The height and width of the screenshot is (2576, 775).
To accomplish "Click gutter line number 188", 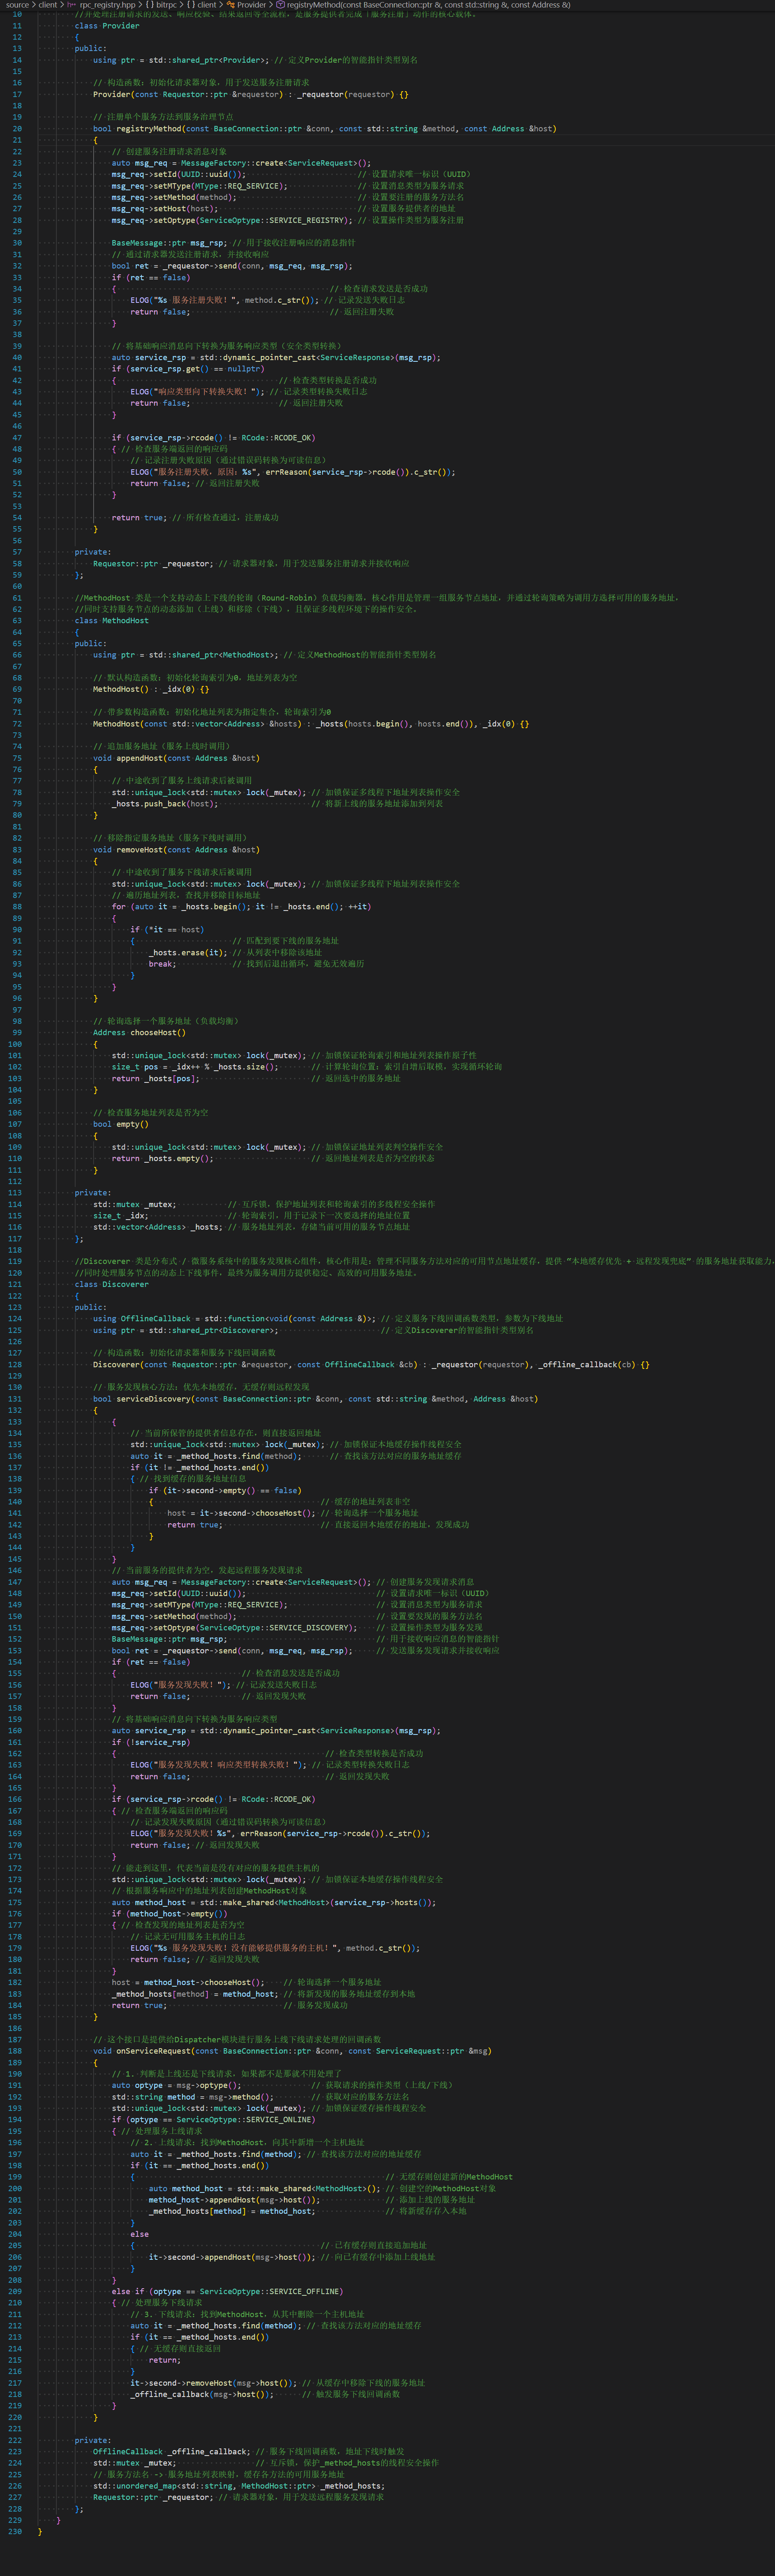I will pyautogui.click(x=15, y=2051).
